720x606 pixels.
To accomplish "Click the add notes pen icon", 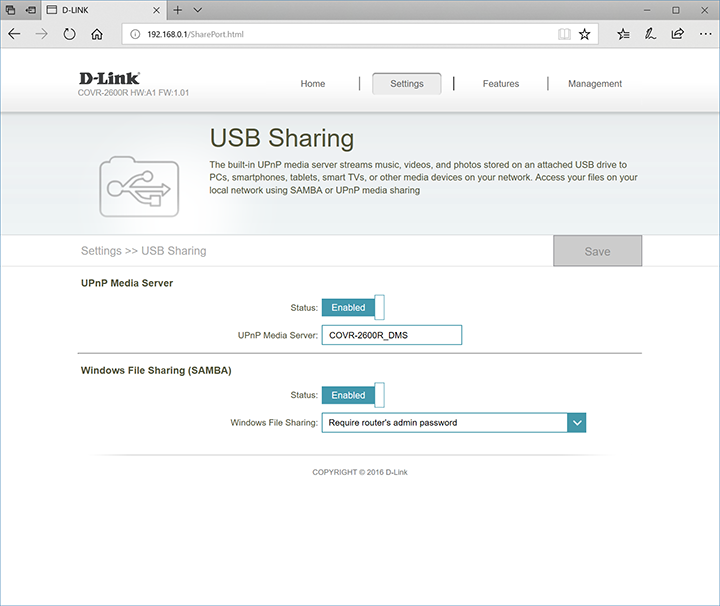I will [650, 33].
